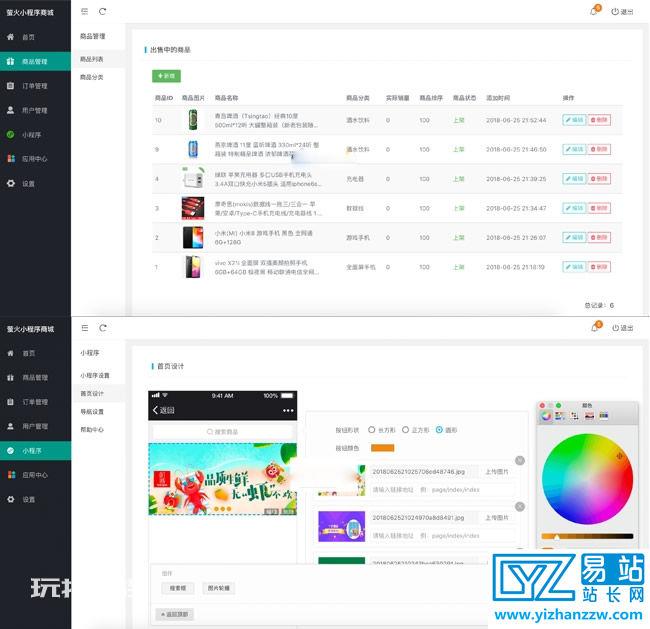Go to 商品分类 submenu item

[92, 77]
